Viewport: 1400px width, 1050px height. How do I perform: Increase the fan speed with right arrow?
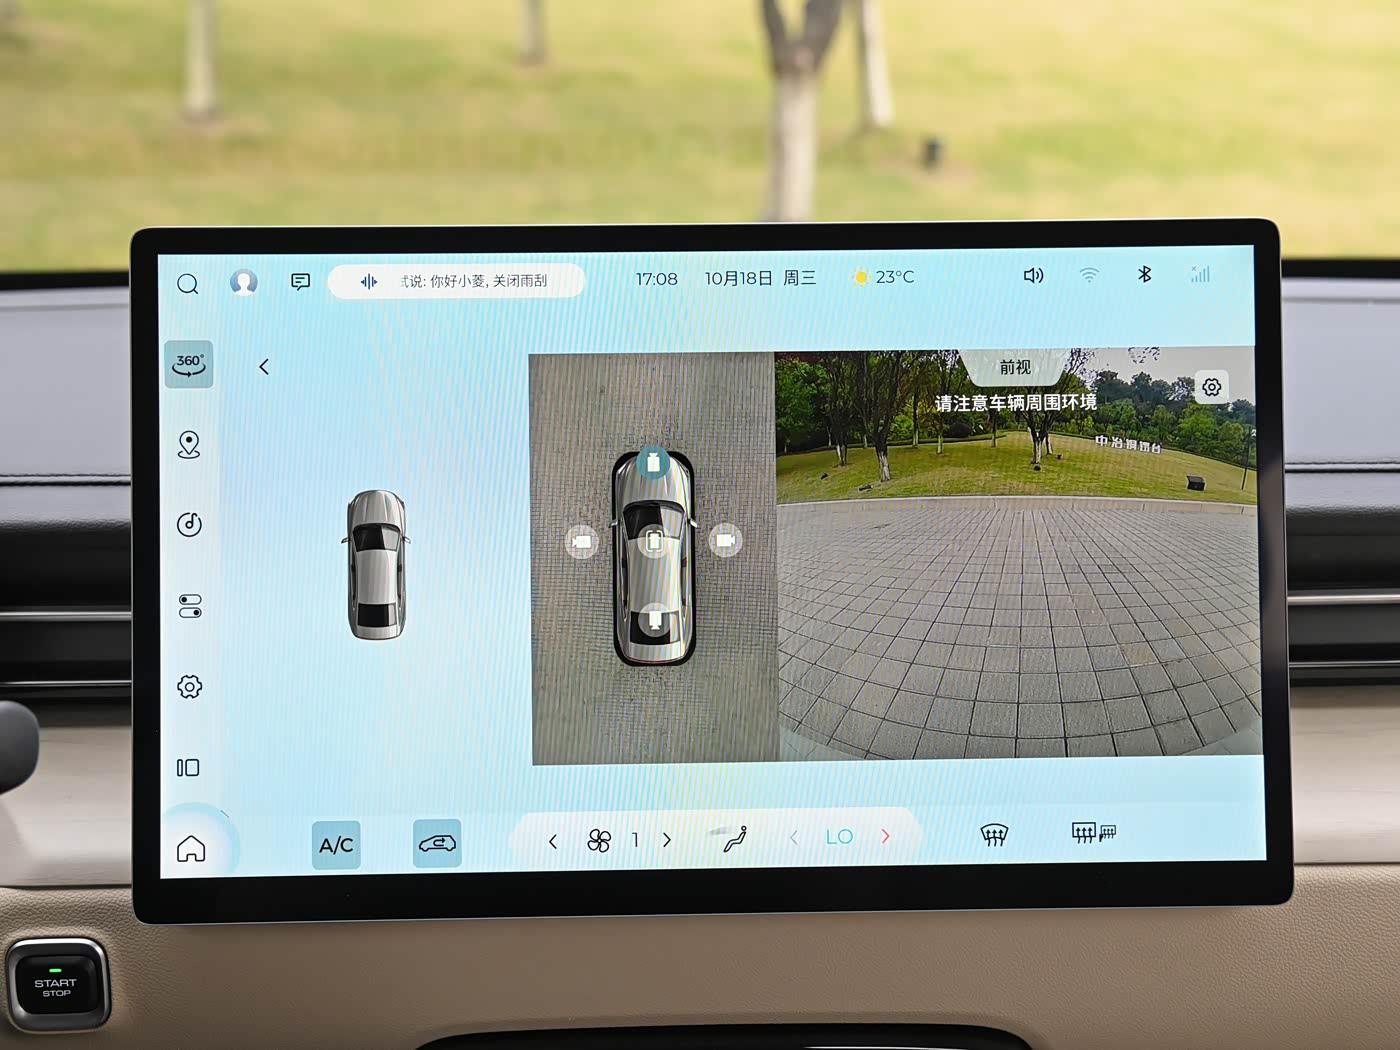click(667, 840)
